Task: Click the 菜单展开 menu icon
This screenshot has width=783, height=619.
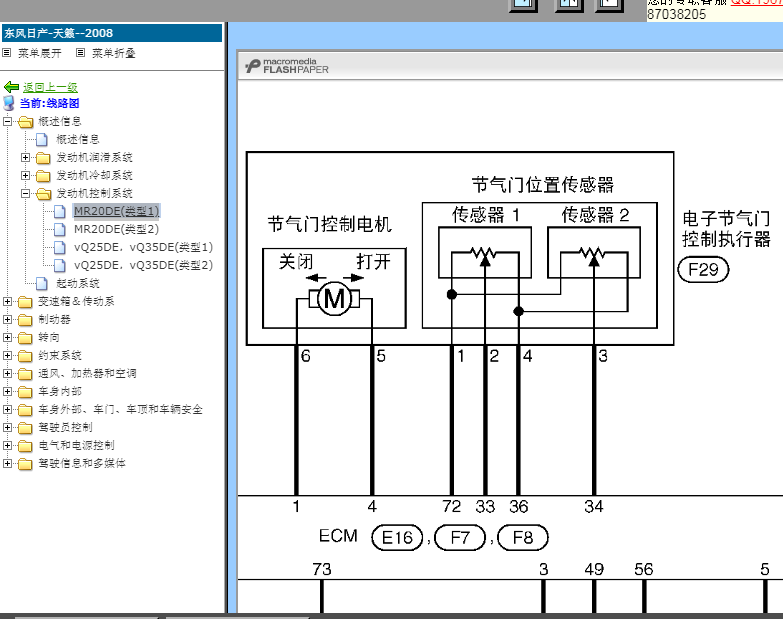Action: tap(7, 52)
